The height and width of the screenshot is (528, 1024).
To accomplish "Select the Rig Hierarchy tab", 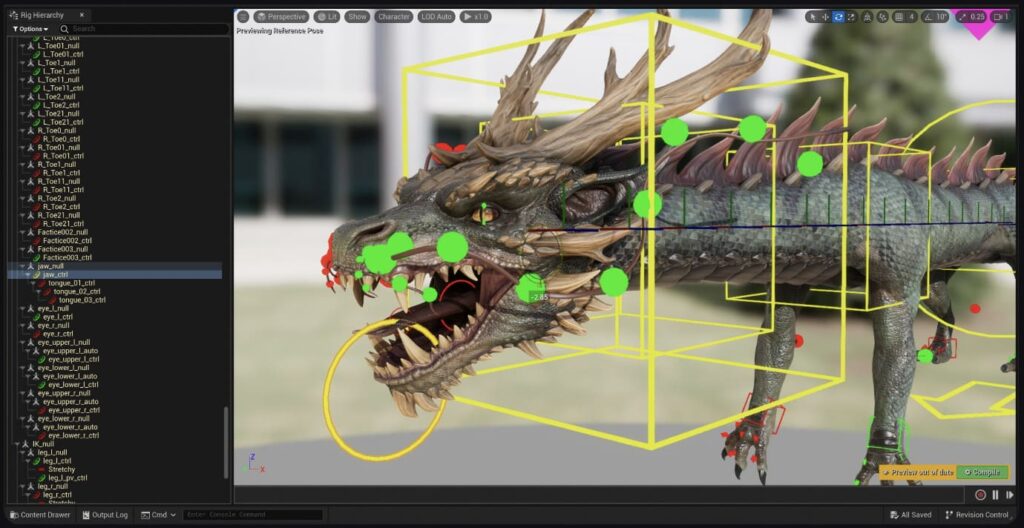I will click(42, 15).
